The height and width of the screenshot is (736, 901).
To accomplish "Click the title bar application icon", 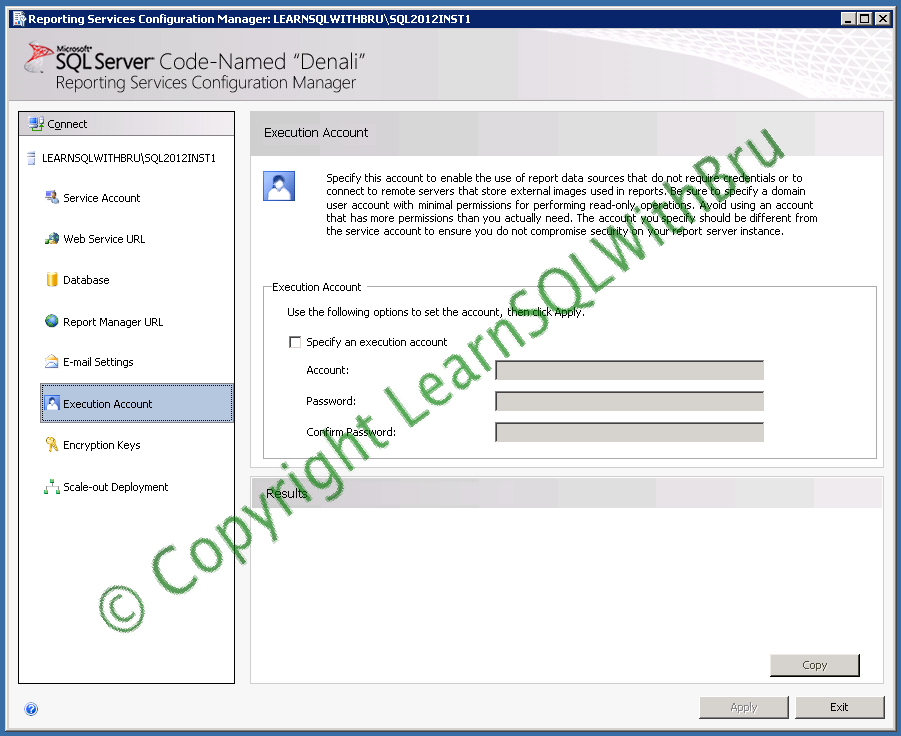I will [x=19, y=19].
